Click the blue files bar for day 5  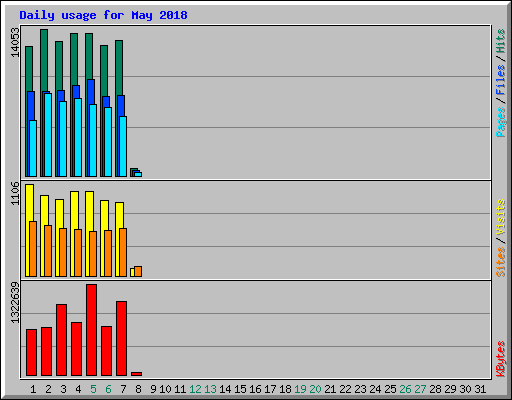point(91,92)
